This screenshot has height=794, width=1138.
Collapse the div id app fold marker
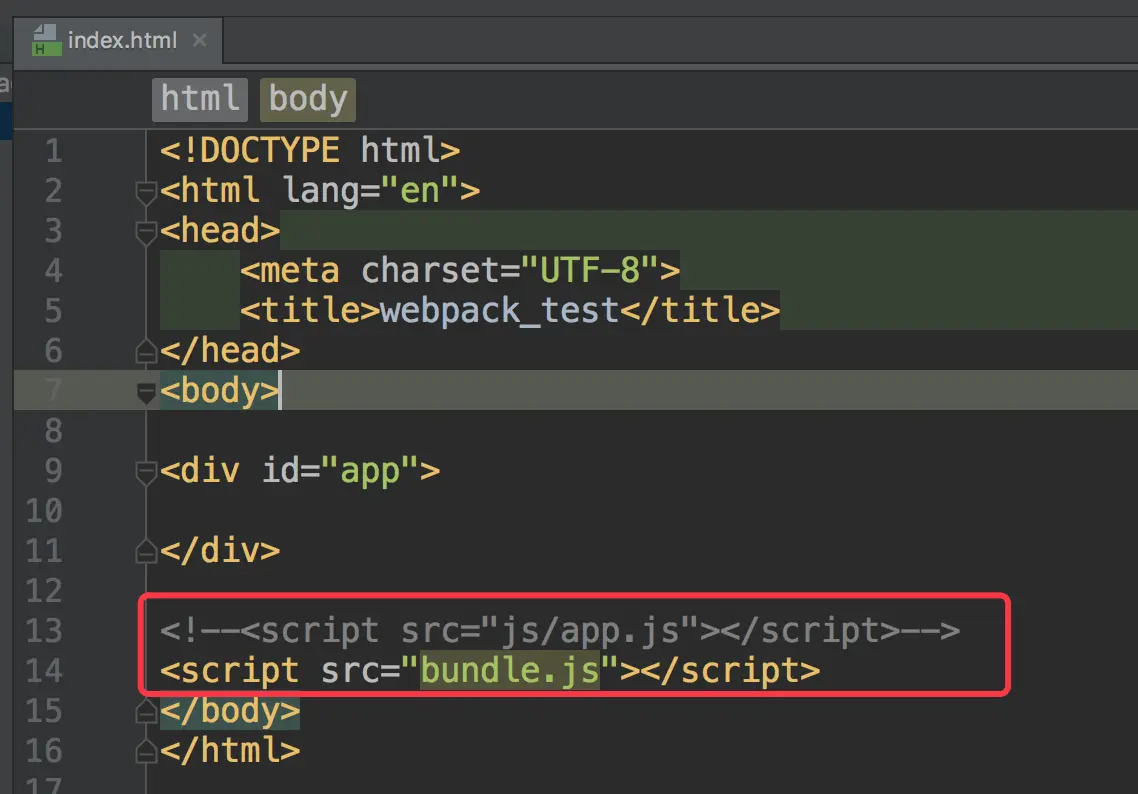tap(146, 472)
